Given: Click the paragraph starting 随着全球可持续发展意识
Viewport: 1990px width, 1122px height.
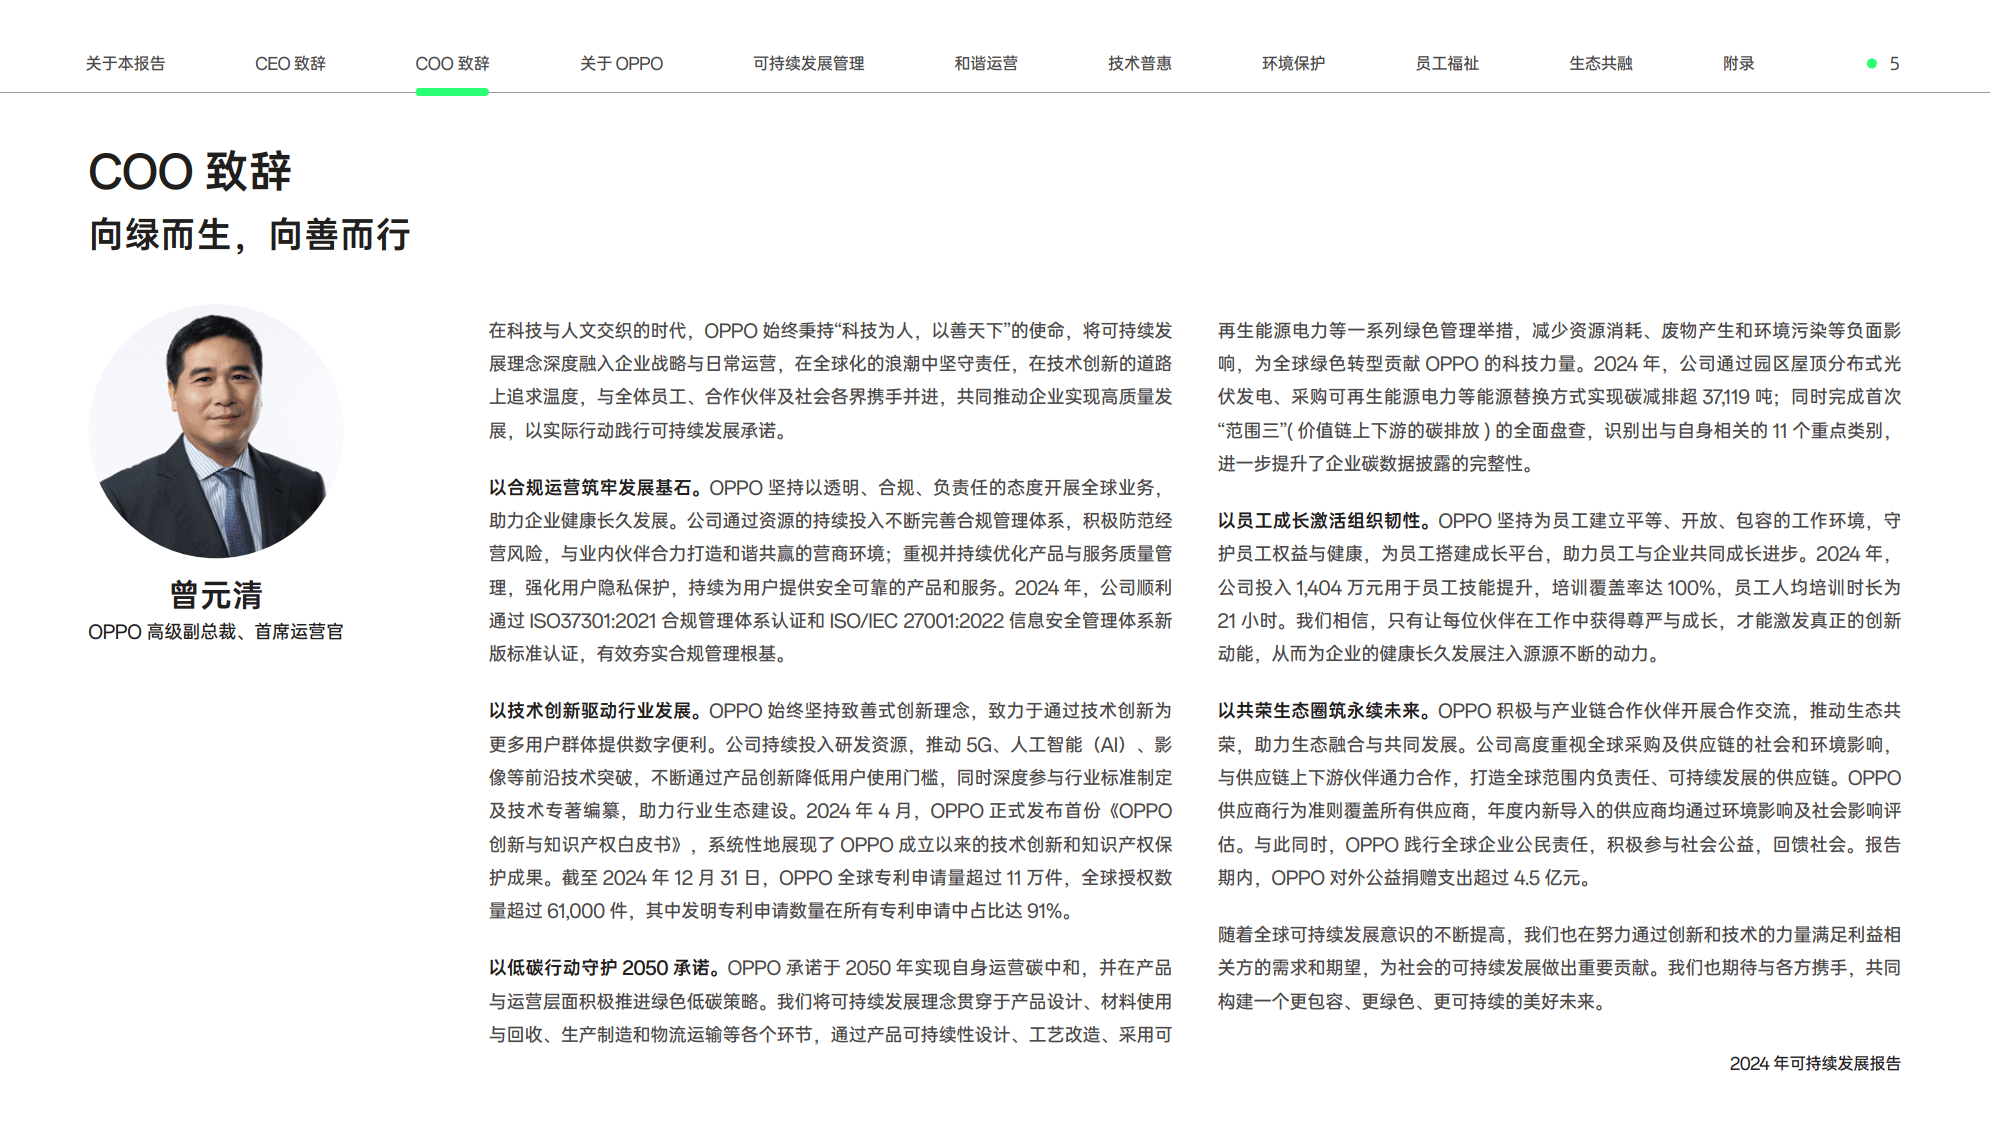Looking at the screenshot, I should pyautogui.click(x=1559, y=968).
